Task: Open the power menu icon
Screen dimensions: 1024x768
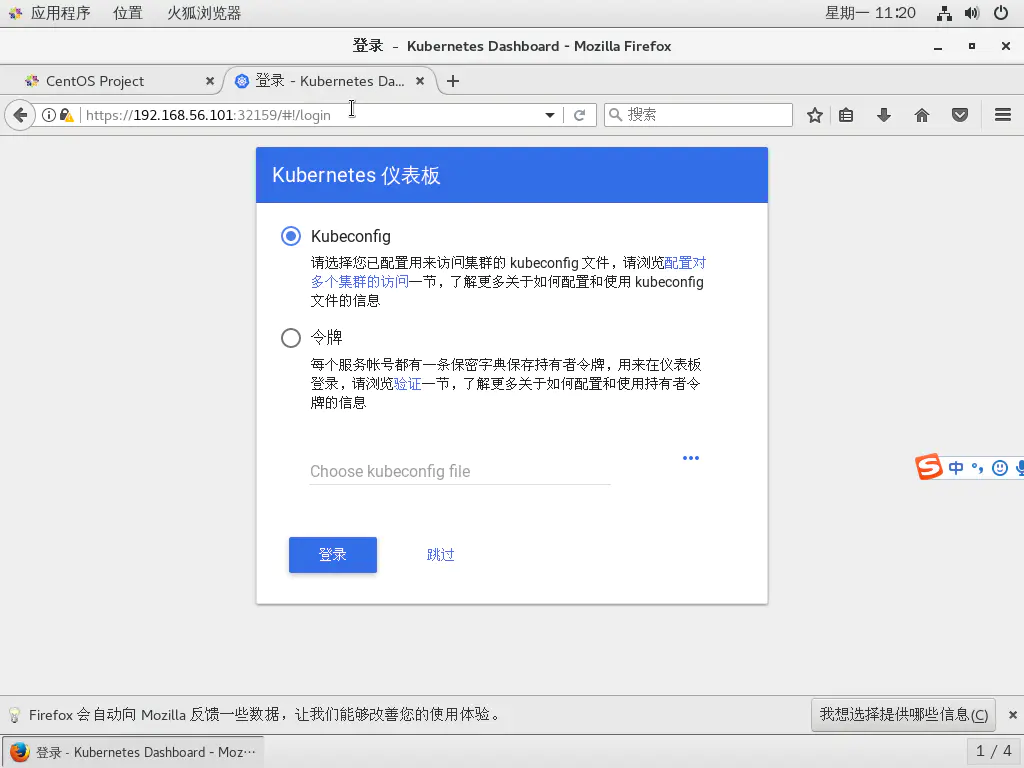Action: (x=1000, y=13)
